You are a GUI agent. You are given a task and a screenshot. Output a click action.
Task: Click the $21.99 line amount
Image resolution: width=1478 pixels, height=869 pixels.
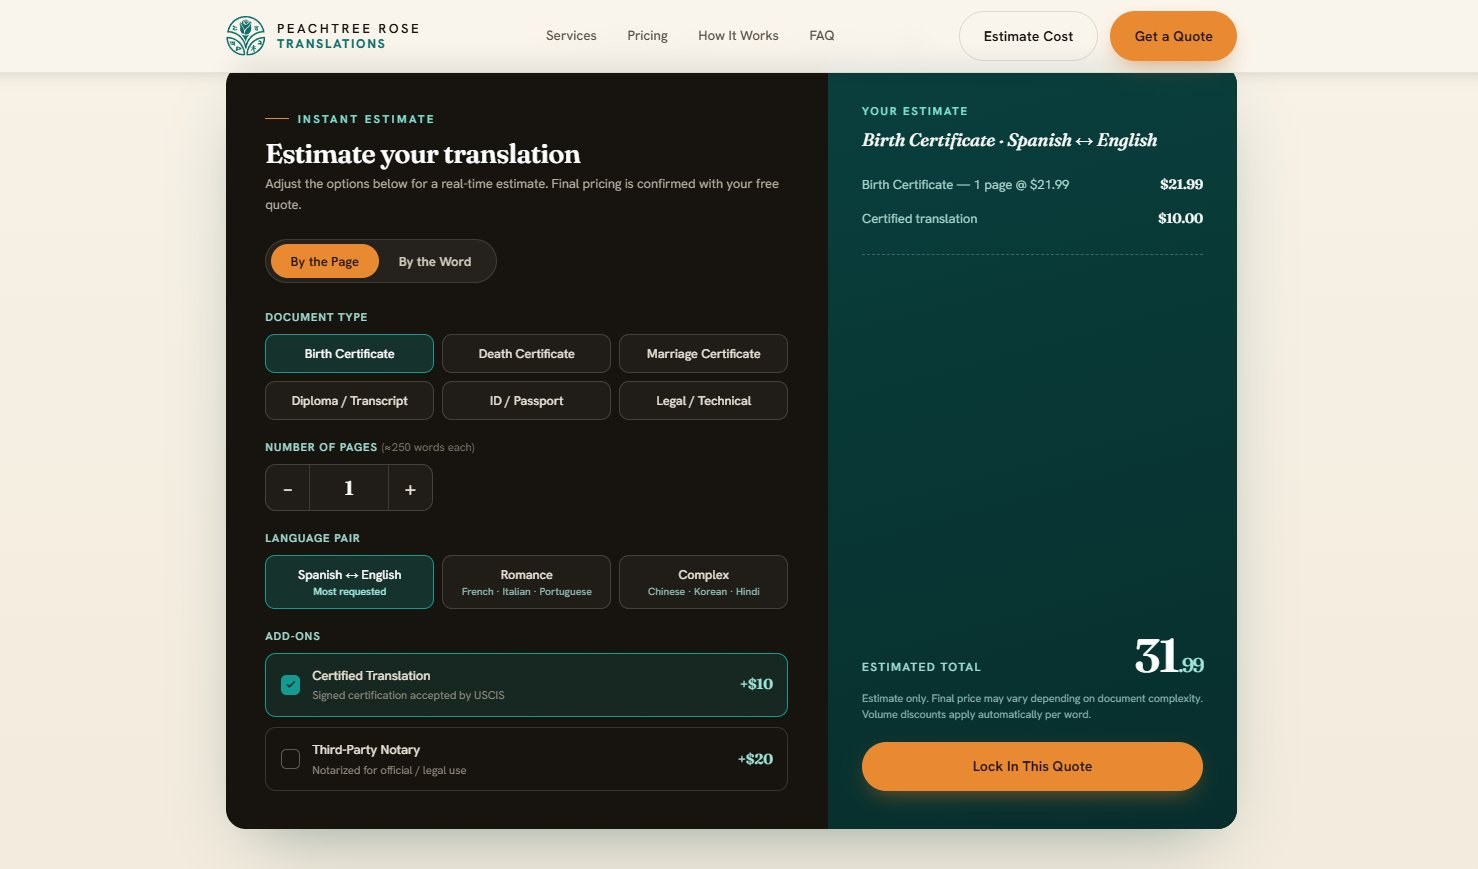pos(1181,184)
